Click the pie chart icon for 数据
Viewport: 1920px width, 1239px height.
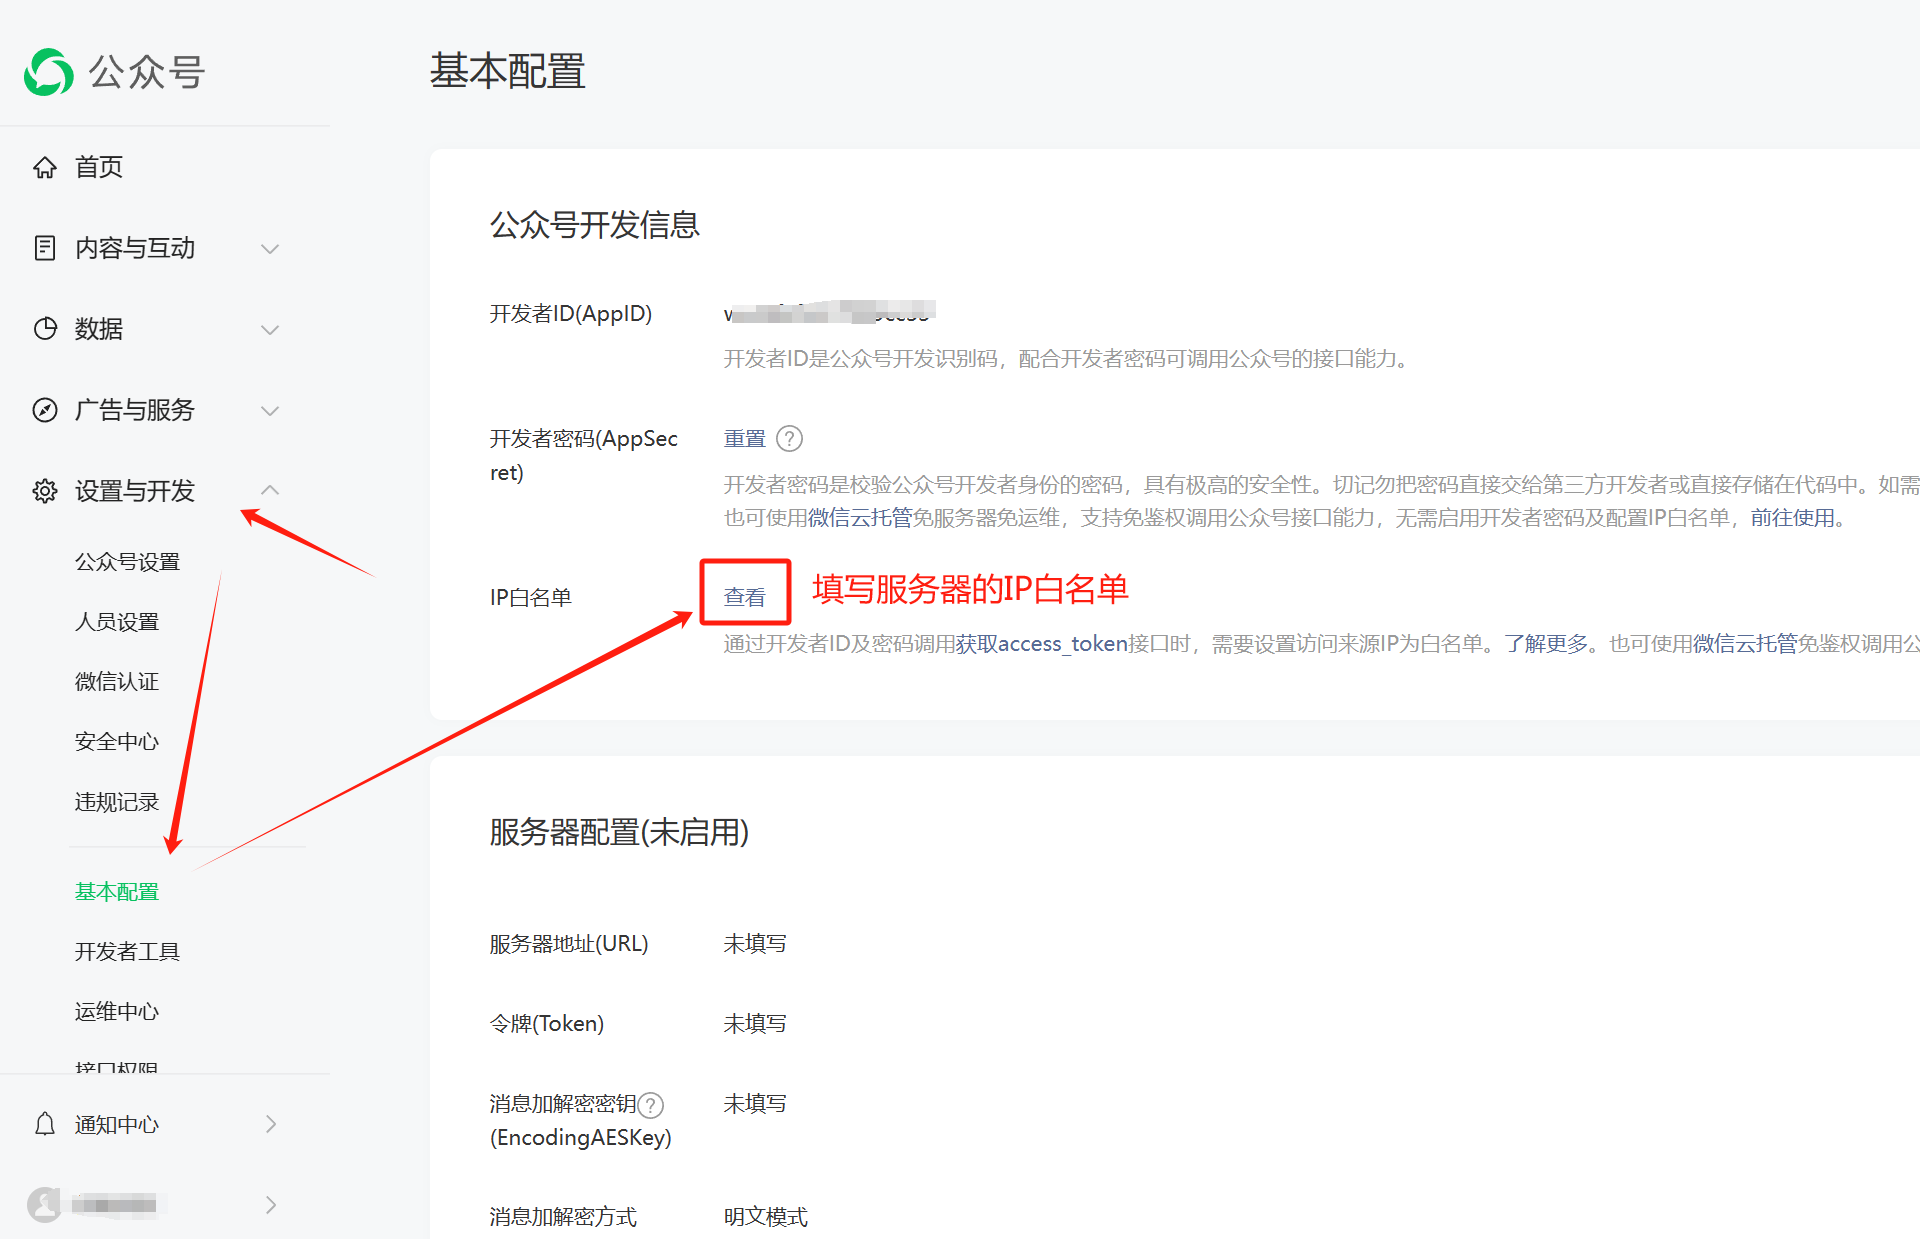tap(45, 329)
